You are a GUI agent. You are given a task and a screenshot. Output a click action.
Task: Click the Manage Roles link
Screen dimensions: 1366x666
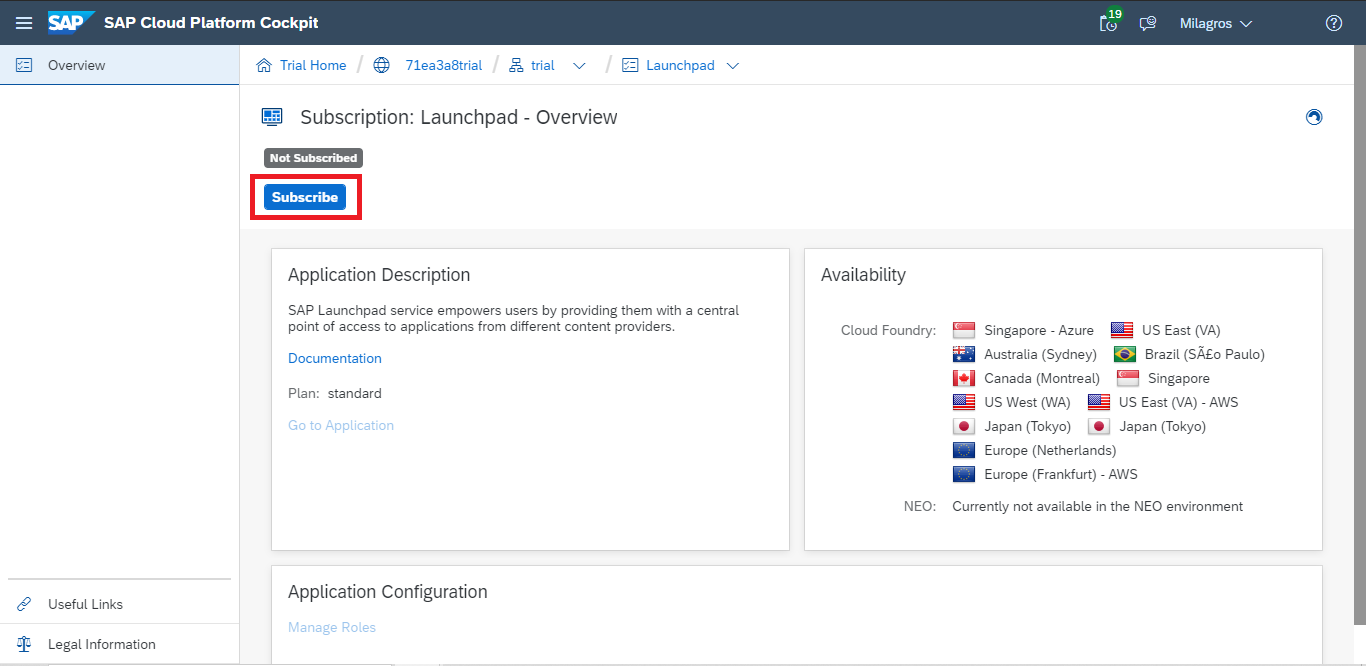click(x=331, y=627)
